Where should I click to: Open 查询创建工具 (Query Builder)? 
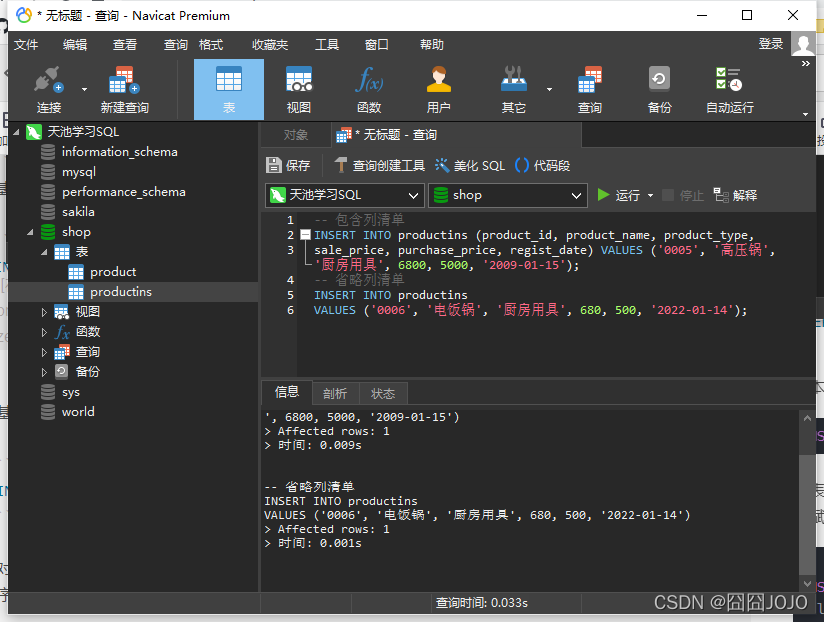point(379,165)
